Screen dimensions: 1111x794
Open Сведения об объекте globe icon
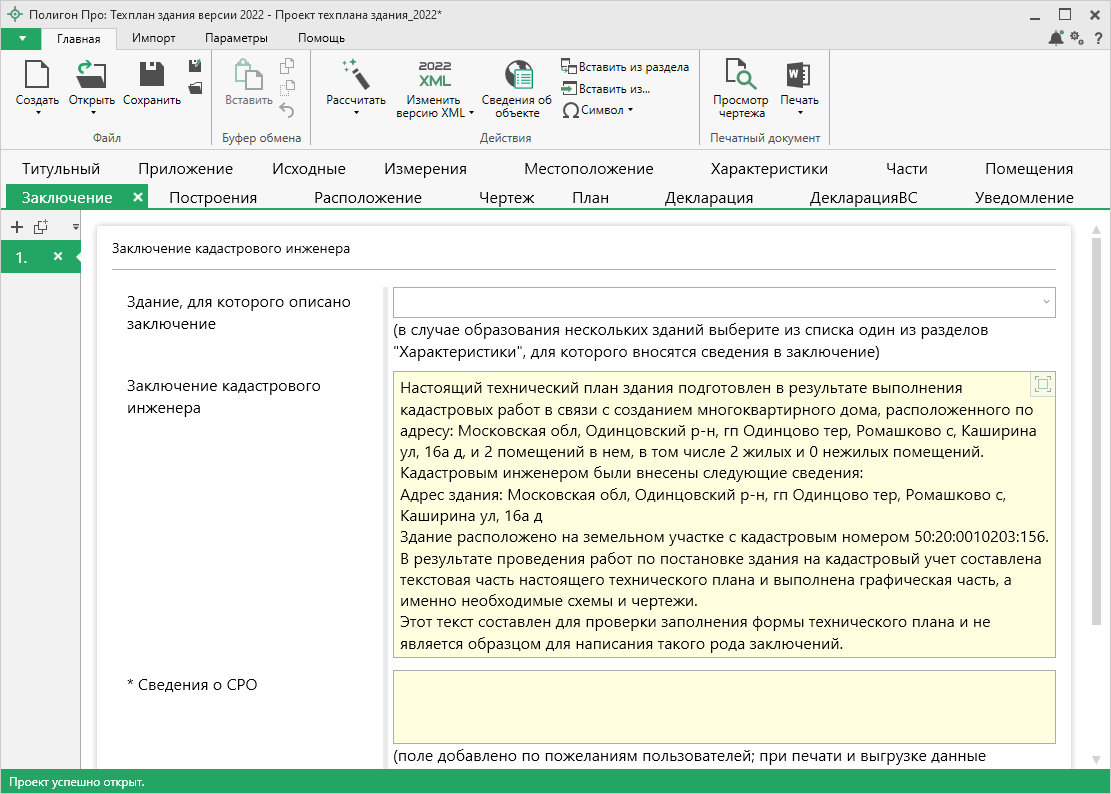[x=517, y=75]
